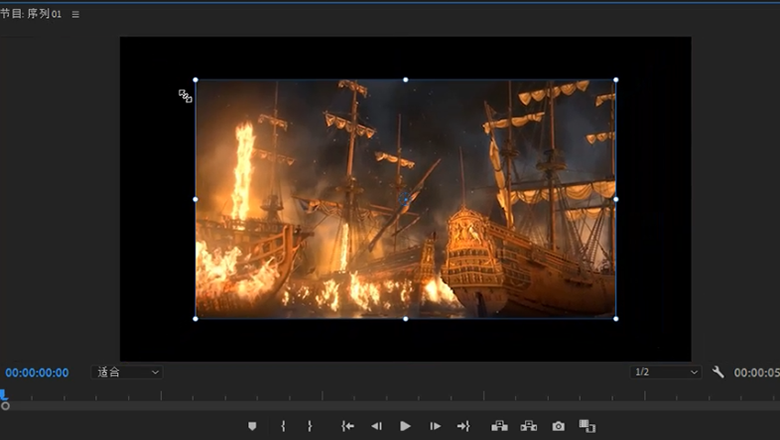Click the blue playhead marker on ruler
Screen dimensions: 780x440
click(x=3, y=395)
